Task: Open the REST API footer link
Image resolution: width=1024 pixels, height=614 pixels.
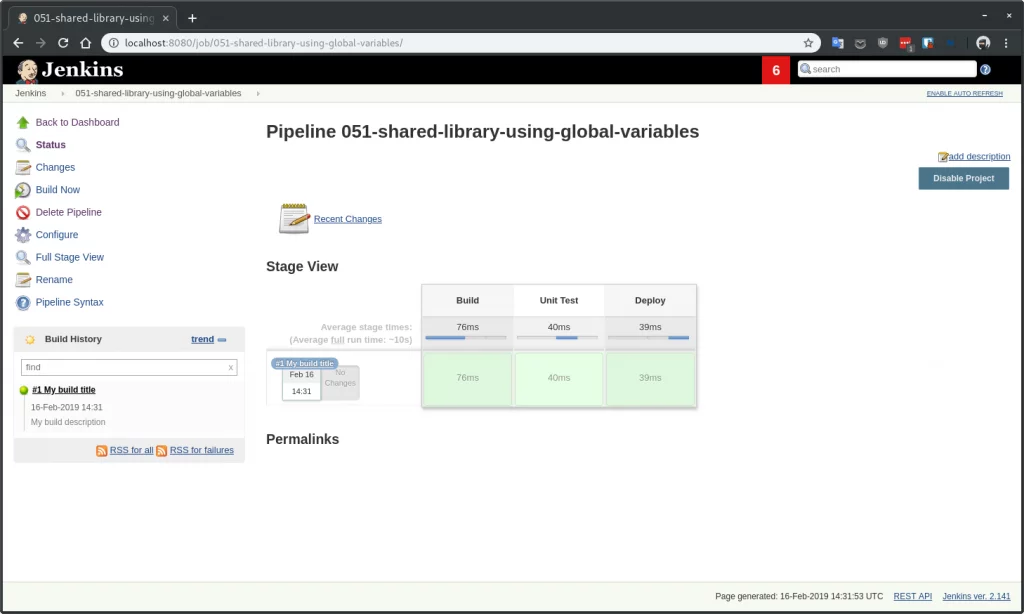Action: 912,596
